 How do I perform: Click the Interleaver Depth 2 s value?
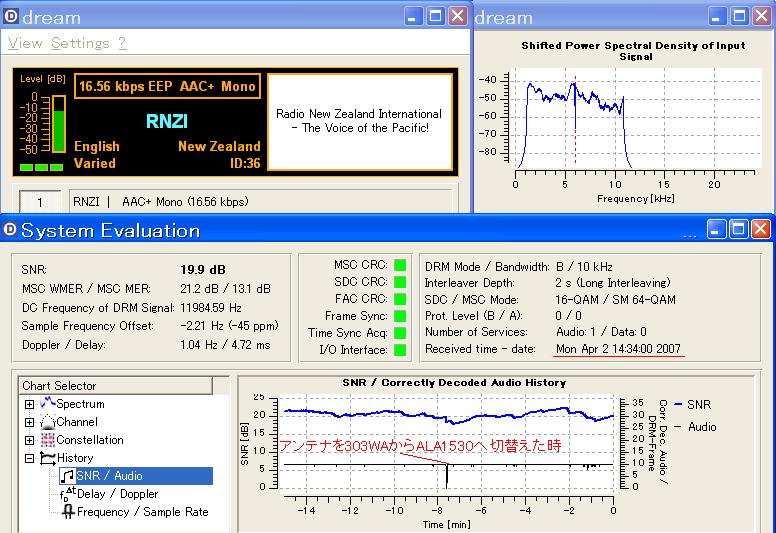coord(613,283)
